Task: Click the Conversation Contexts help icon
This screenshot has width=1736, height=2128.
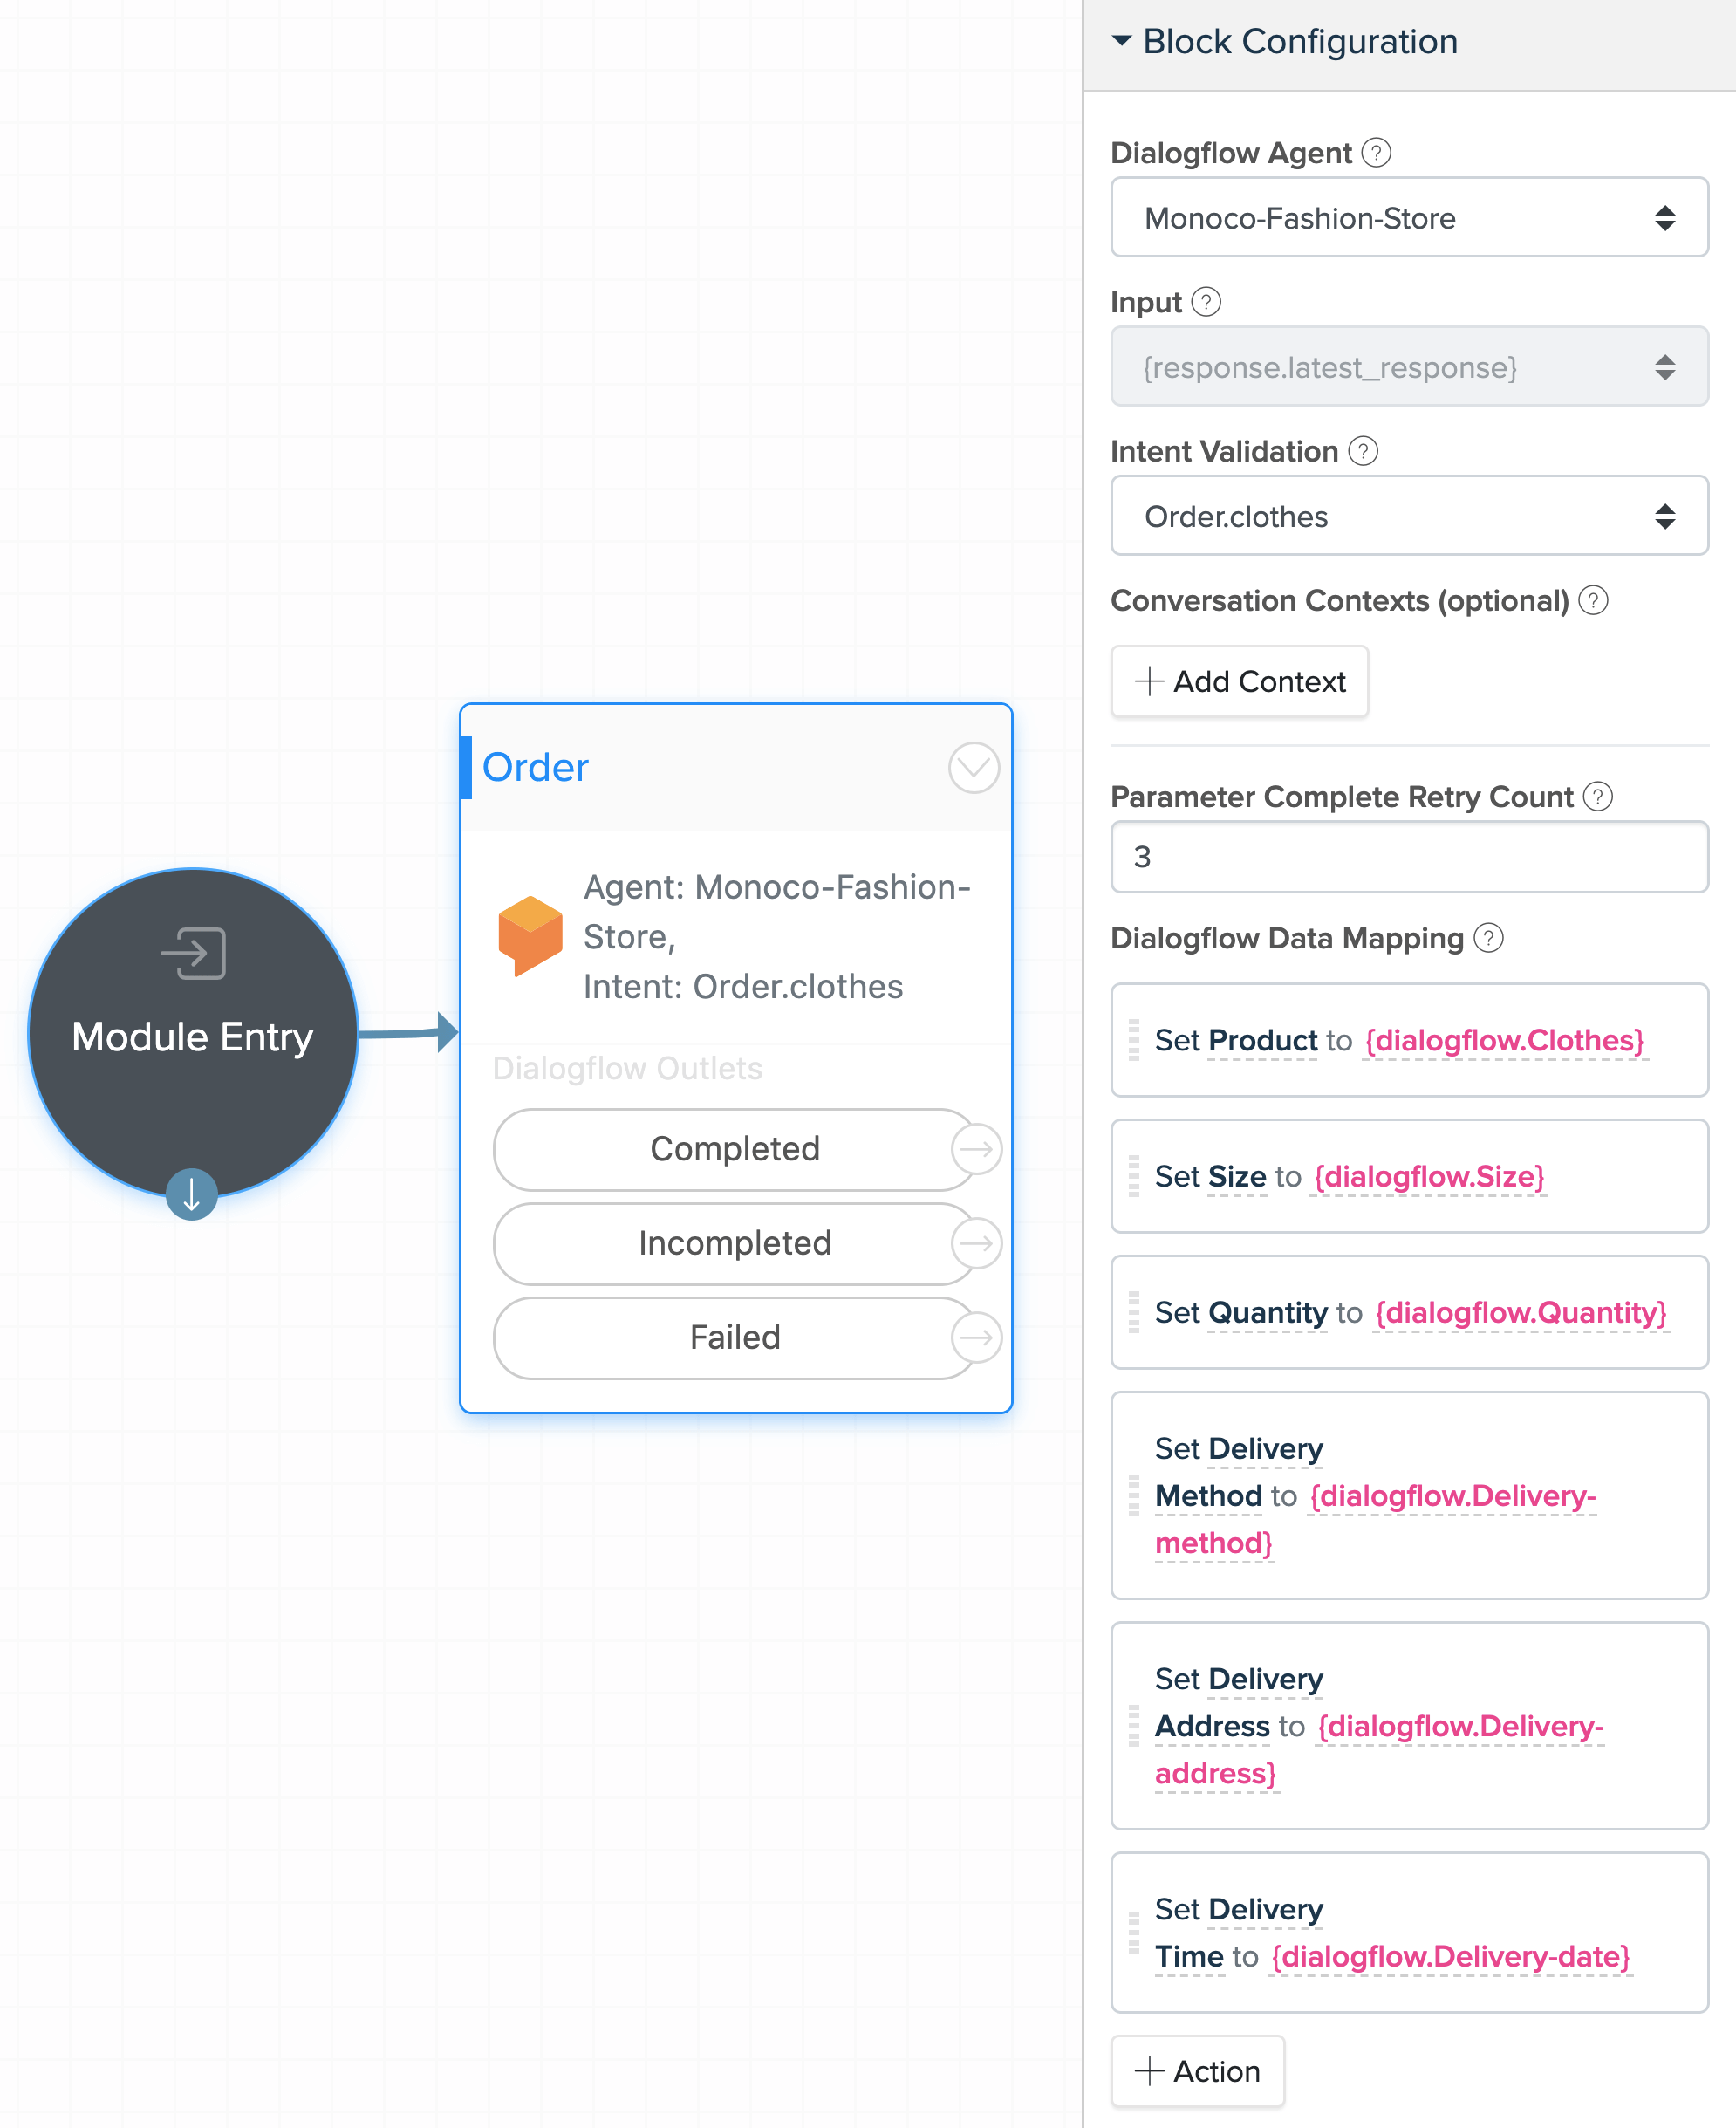Action: (1593, 600)
